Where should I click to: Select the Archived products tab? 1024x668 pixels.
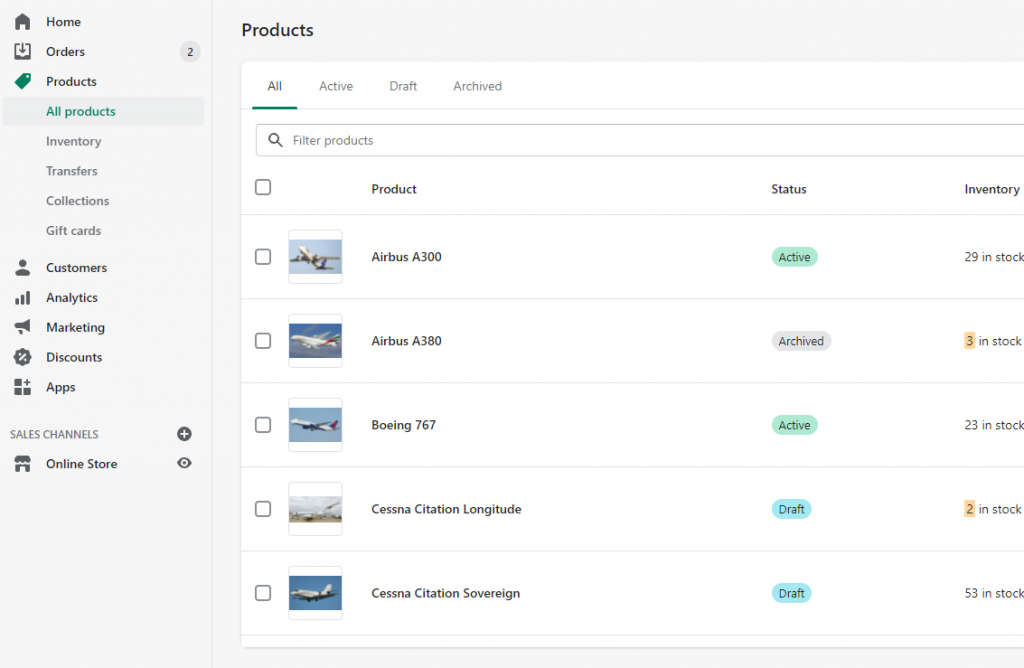(477, 86)
